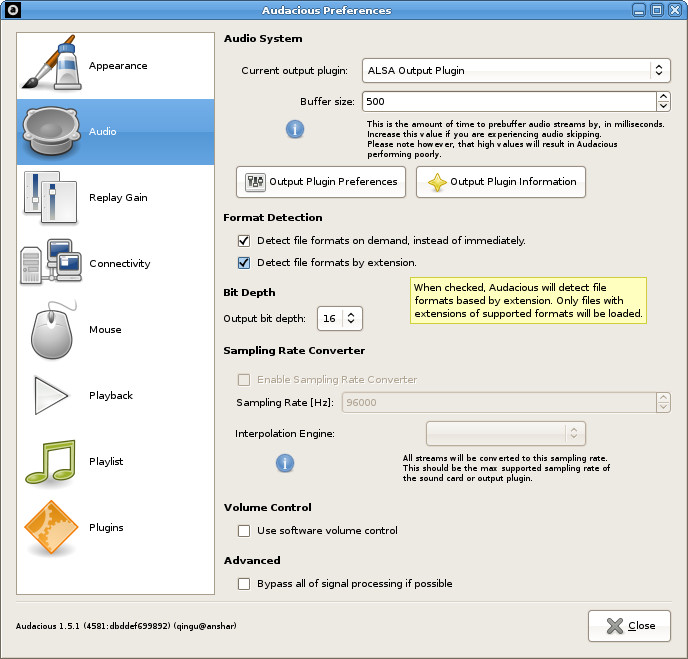
Task: Switch to Connectivity settings label
Action: (x=120, y=263)
